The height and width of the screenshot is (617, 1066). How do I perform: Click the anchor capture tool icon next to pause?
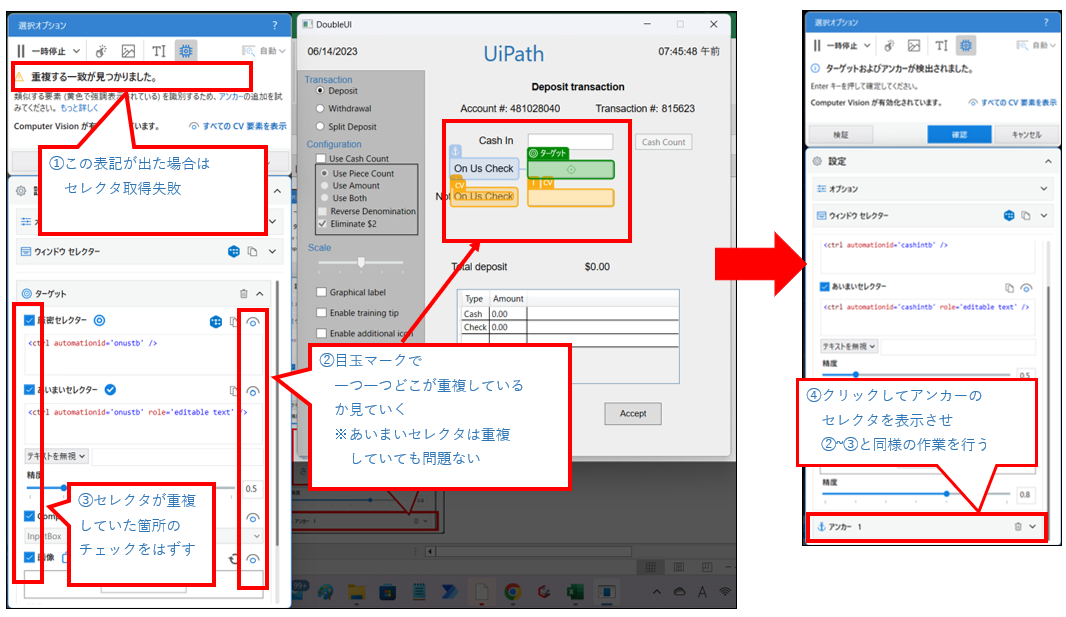pos(100,49)
